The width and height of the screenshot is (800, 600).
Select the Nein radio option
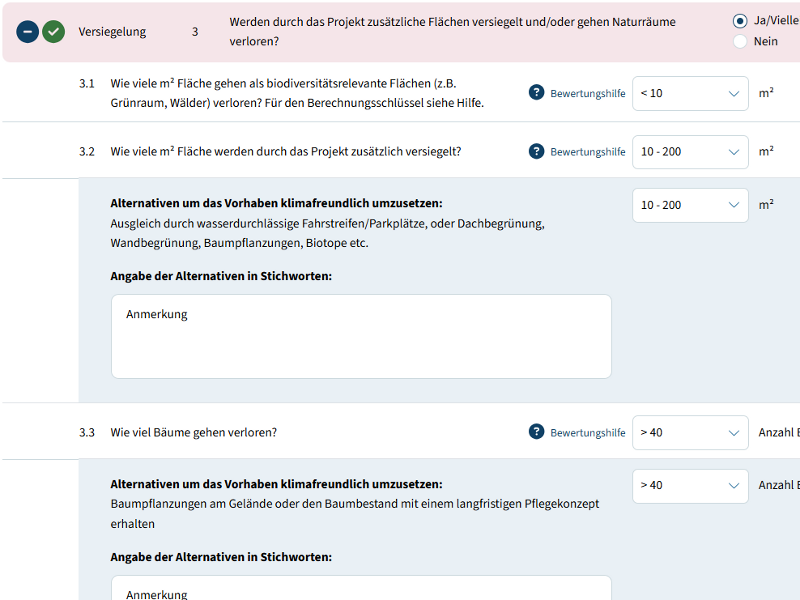click(x=740, y=41)
